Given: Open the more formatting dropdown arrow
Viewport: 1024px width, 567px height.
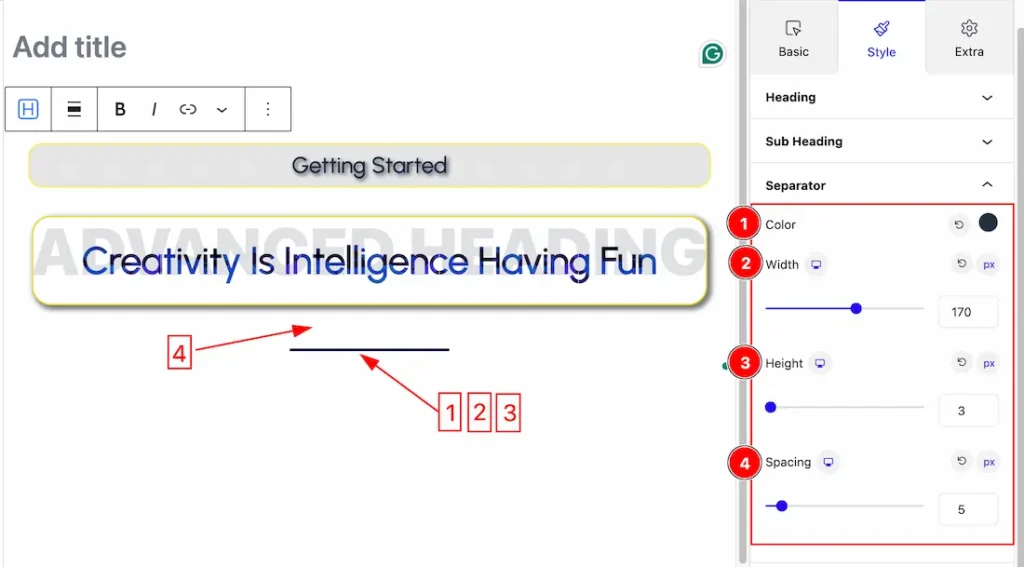Looking at the screenshot, I should pos(222,109).
